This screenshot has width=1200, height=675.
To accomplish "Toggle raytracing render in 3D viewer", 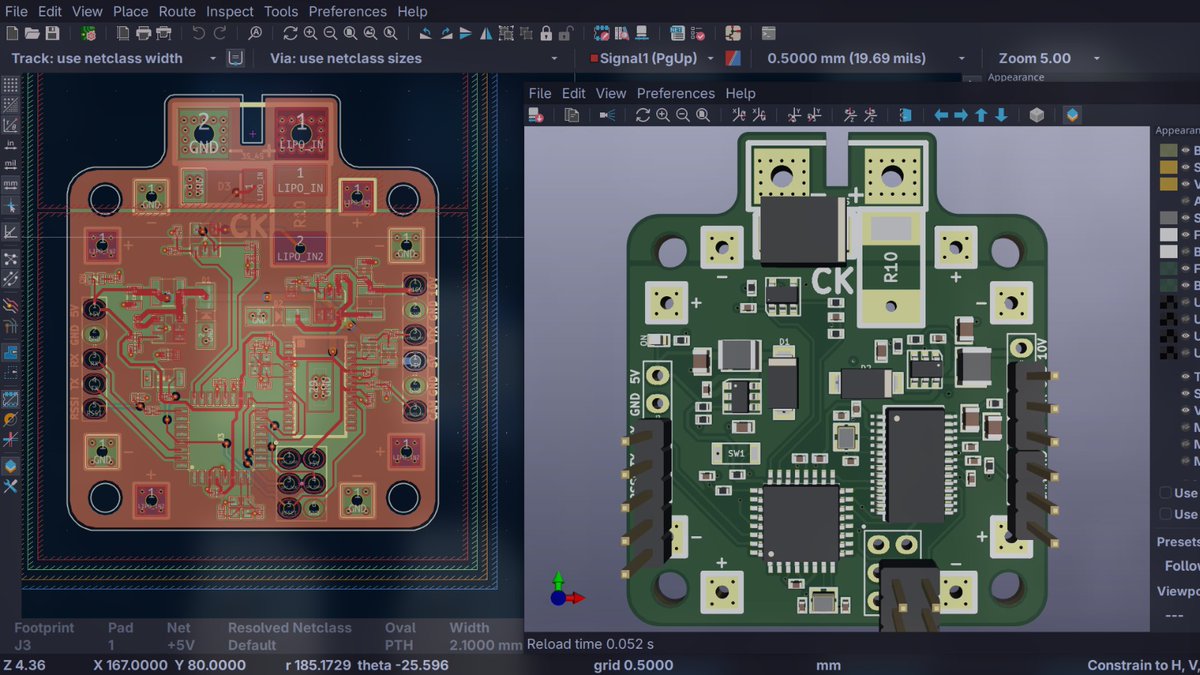I will point(607,115).
